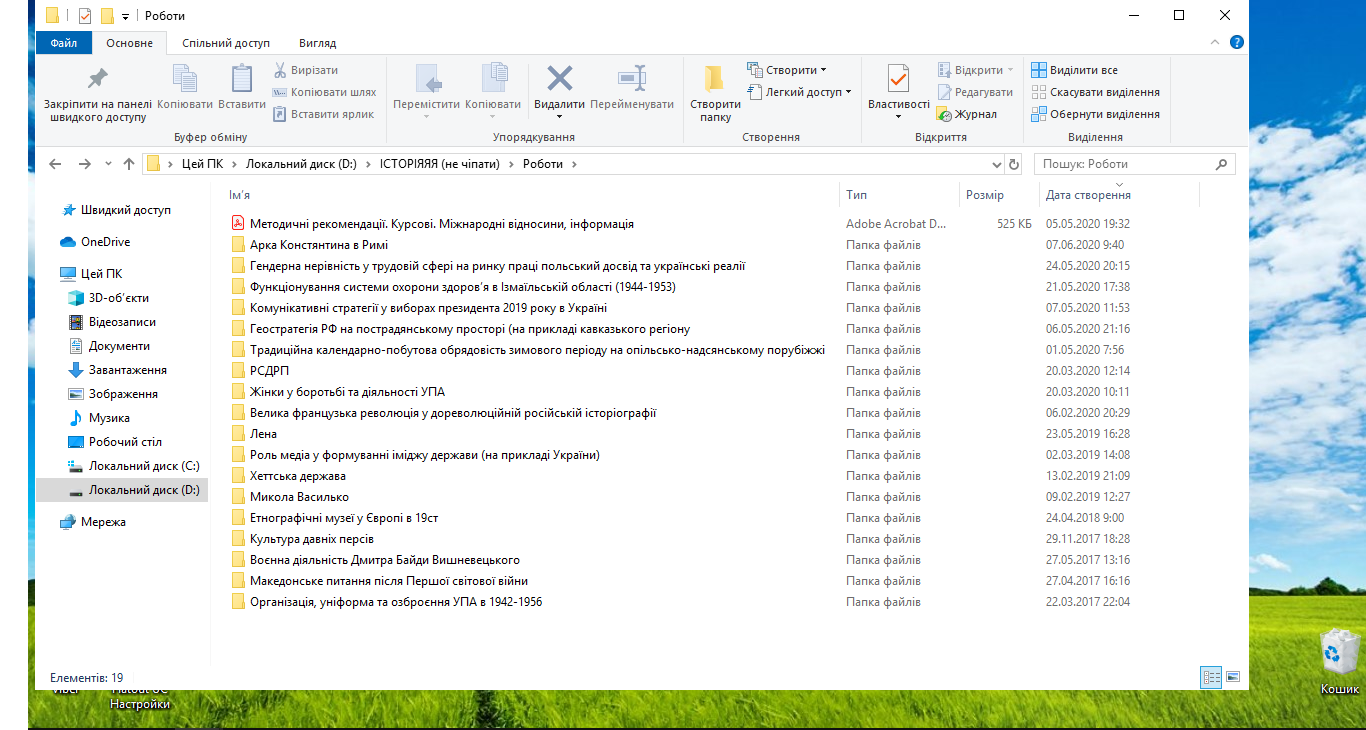Collapse the ribbon with the chevron

[x=1214, y=43]
